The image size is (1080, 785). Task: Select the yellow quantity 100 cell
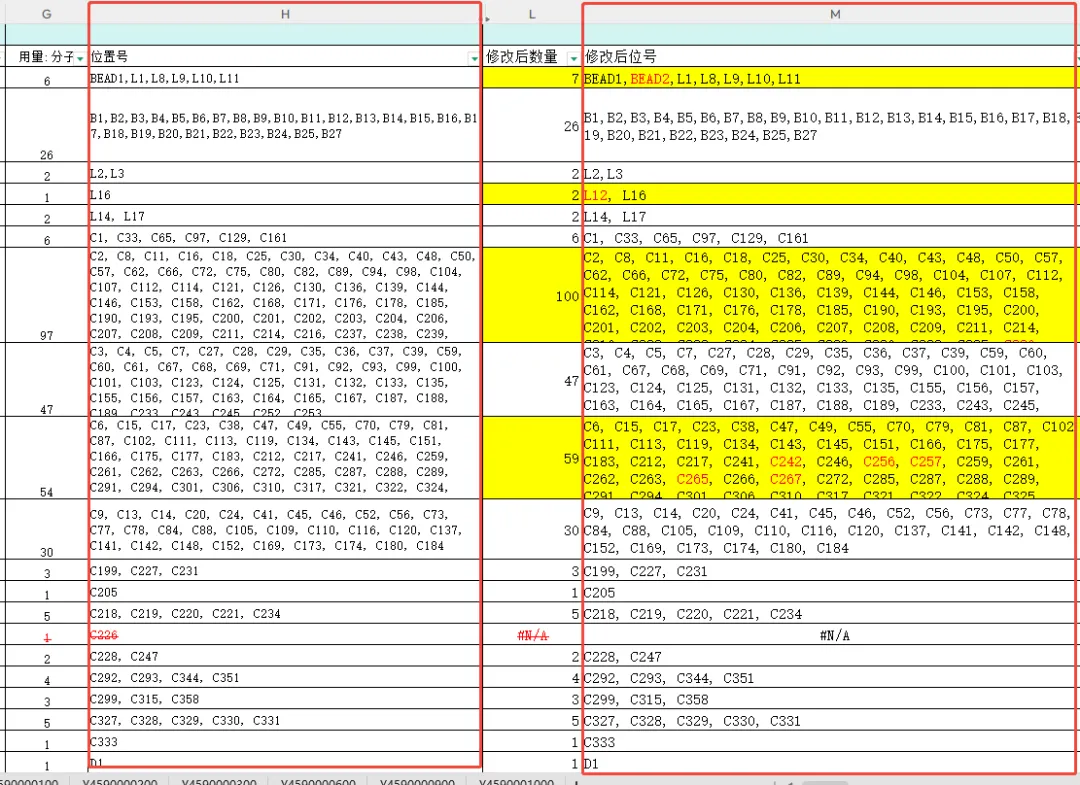coord(532,295)
